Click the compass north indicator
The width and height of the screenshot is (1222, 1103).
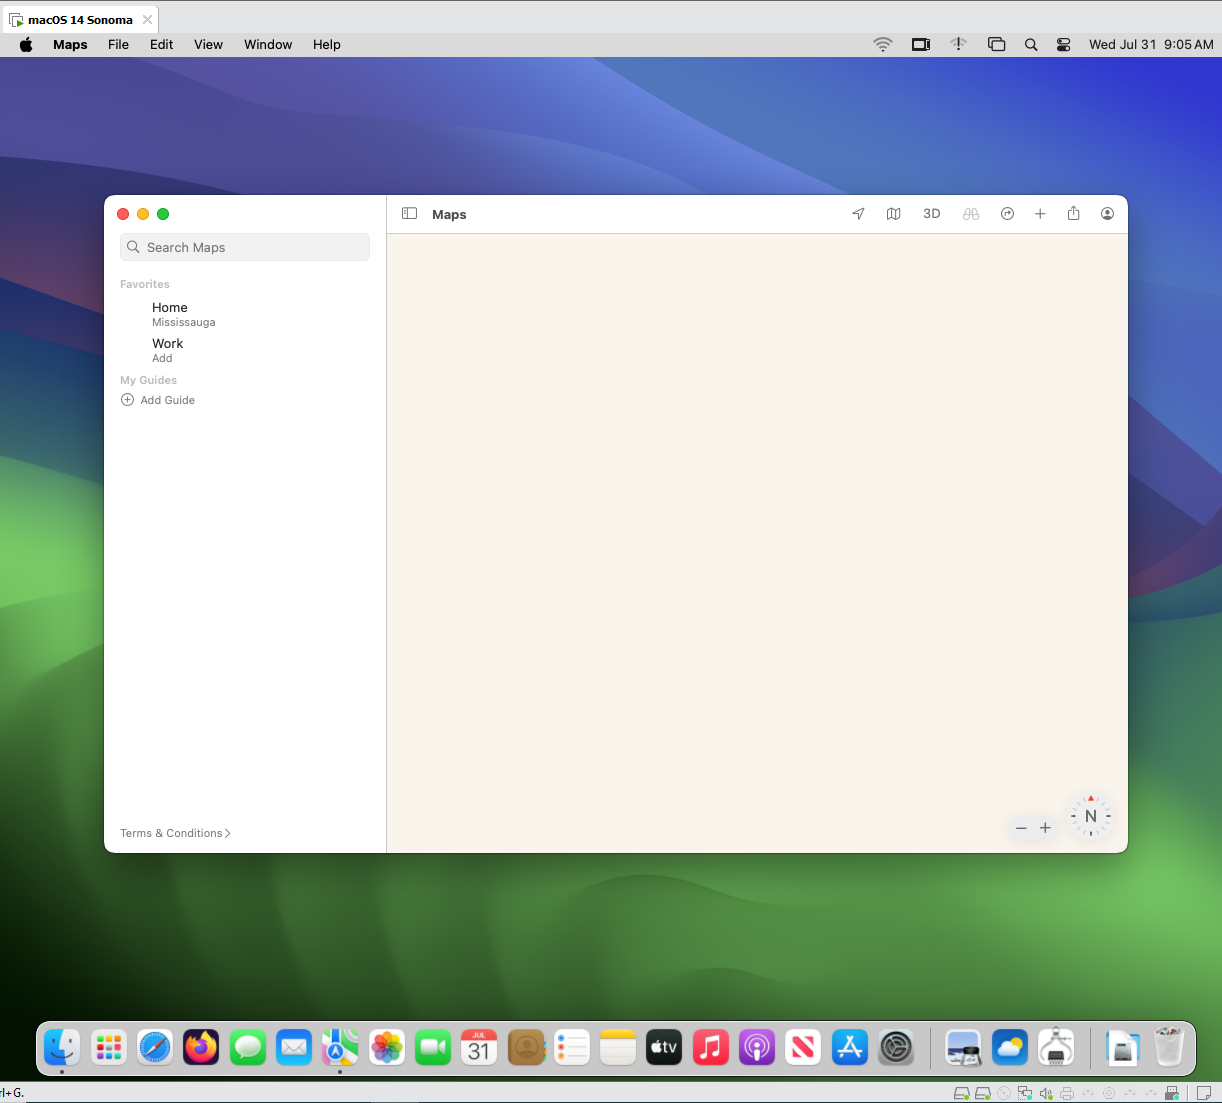[1090, 816]
